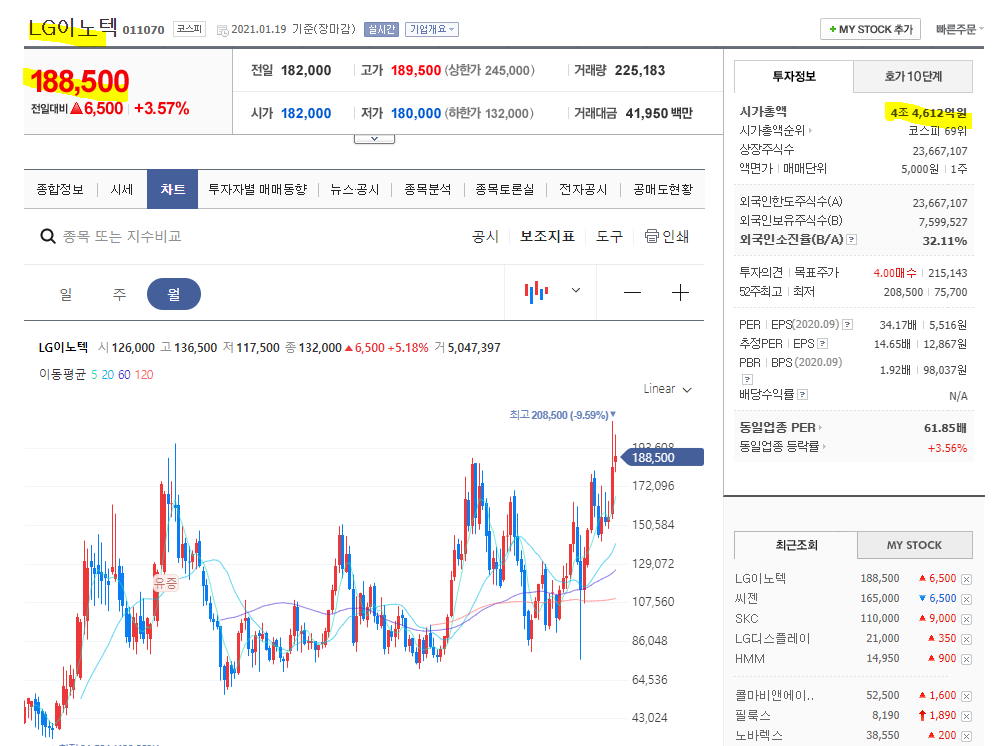
Task: Select the 일 daily chart period
Action: (66, 294)
